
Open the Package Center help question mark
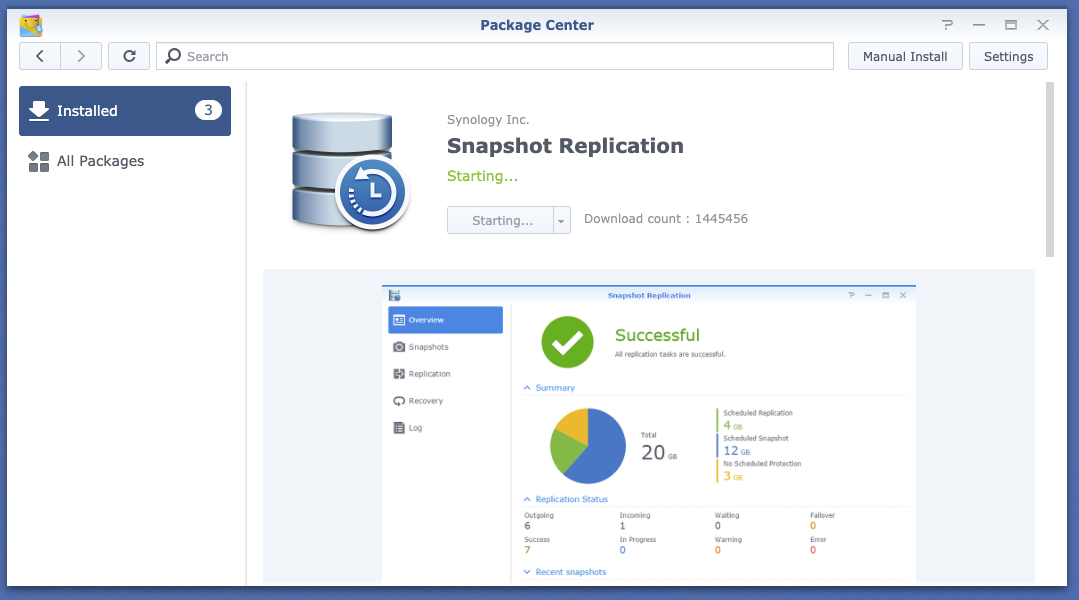(x=948, y=25)
